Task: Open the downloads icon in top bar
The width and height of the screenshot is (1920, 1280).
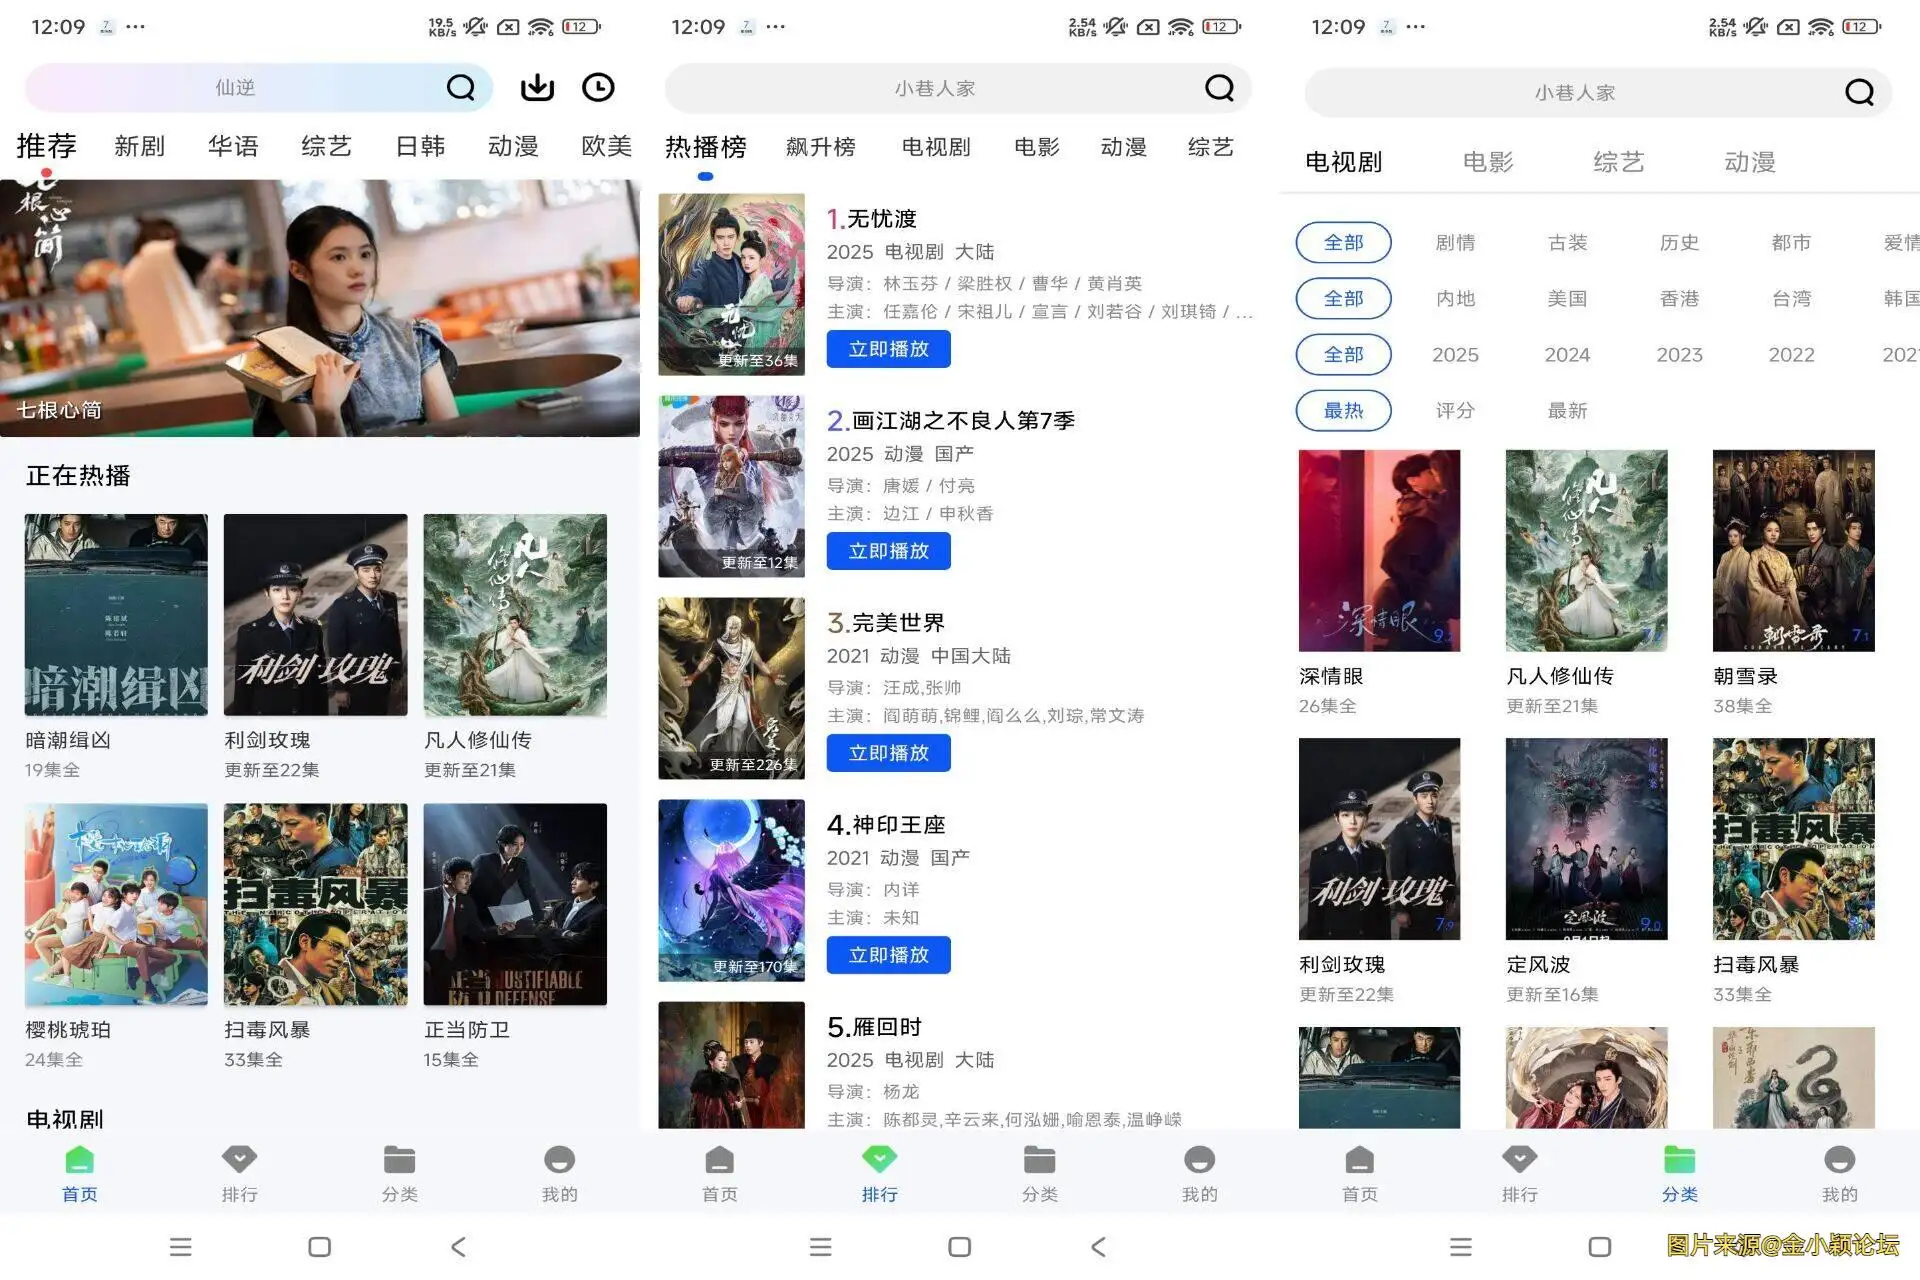Action: pyautogui.click(x=537, y=88)
